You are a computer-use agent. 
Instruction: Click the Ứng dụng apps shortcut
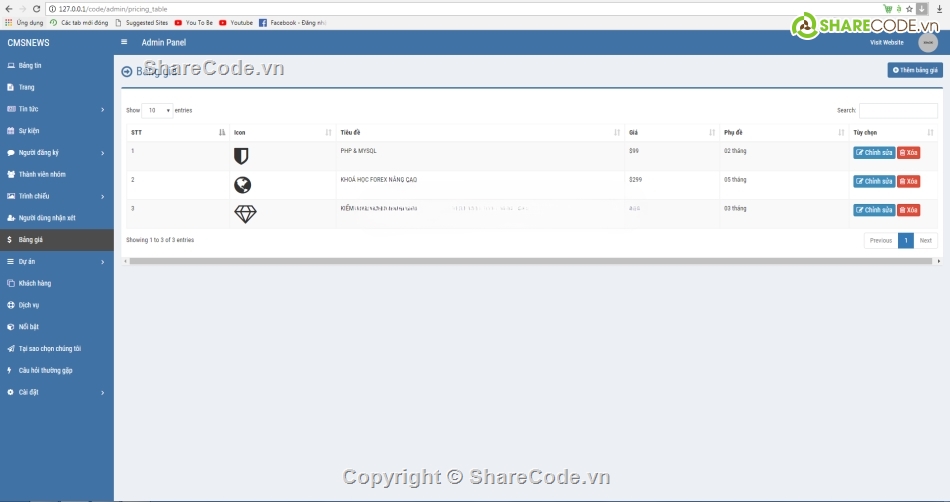(x=24, y=22)
